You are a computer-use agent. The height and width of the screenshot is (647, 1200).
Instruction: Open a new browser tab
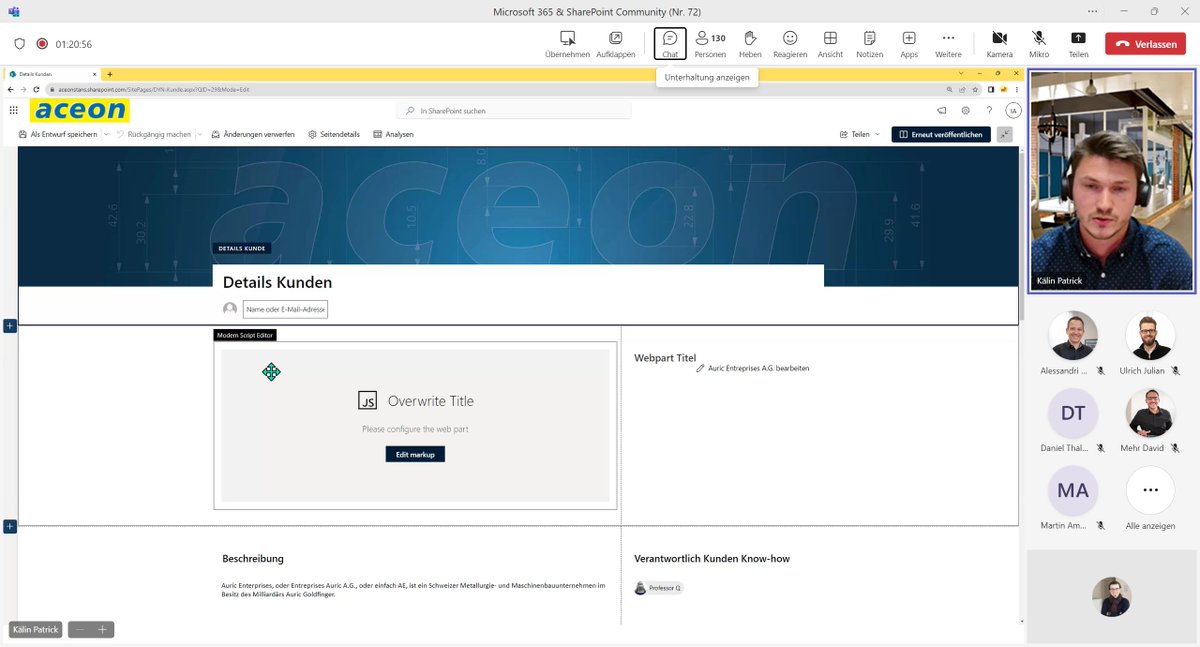pyautogui.click(x=109, y=74)
